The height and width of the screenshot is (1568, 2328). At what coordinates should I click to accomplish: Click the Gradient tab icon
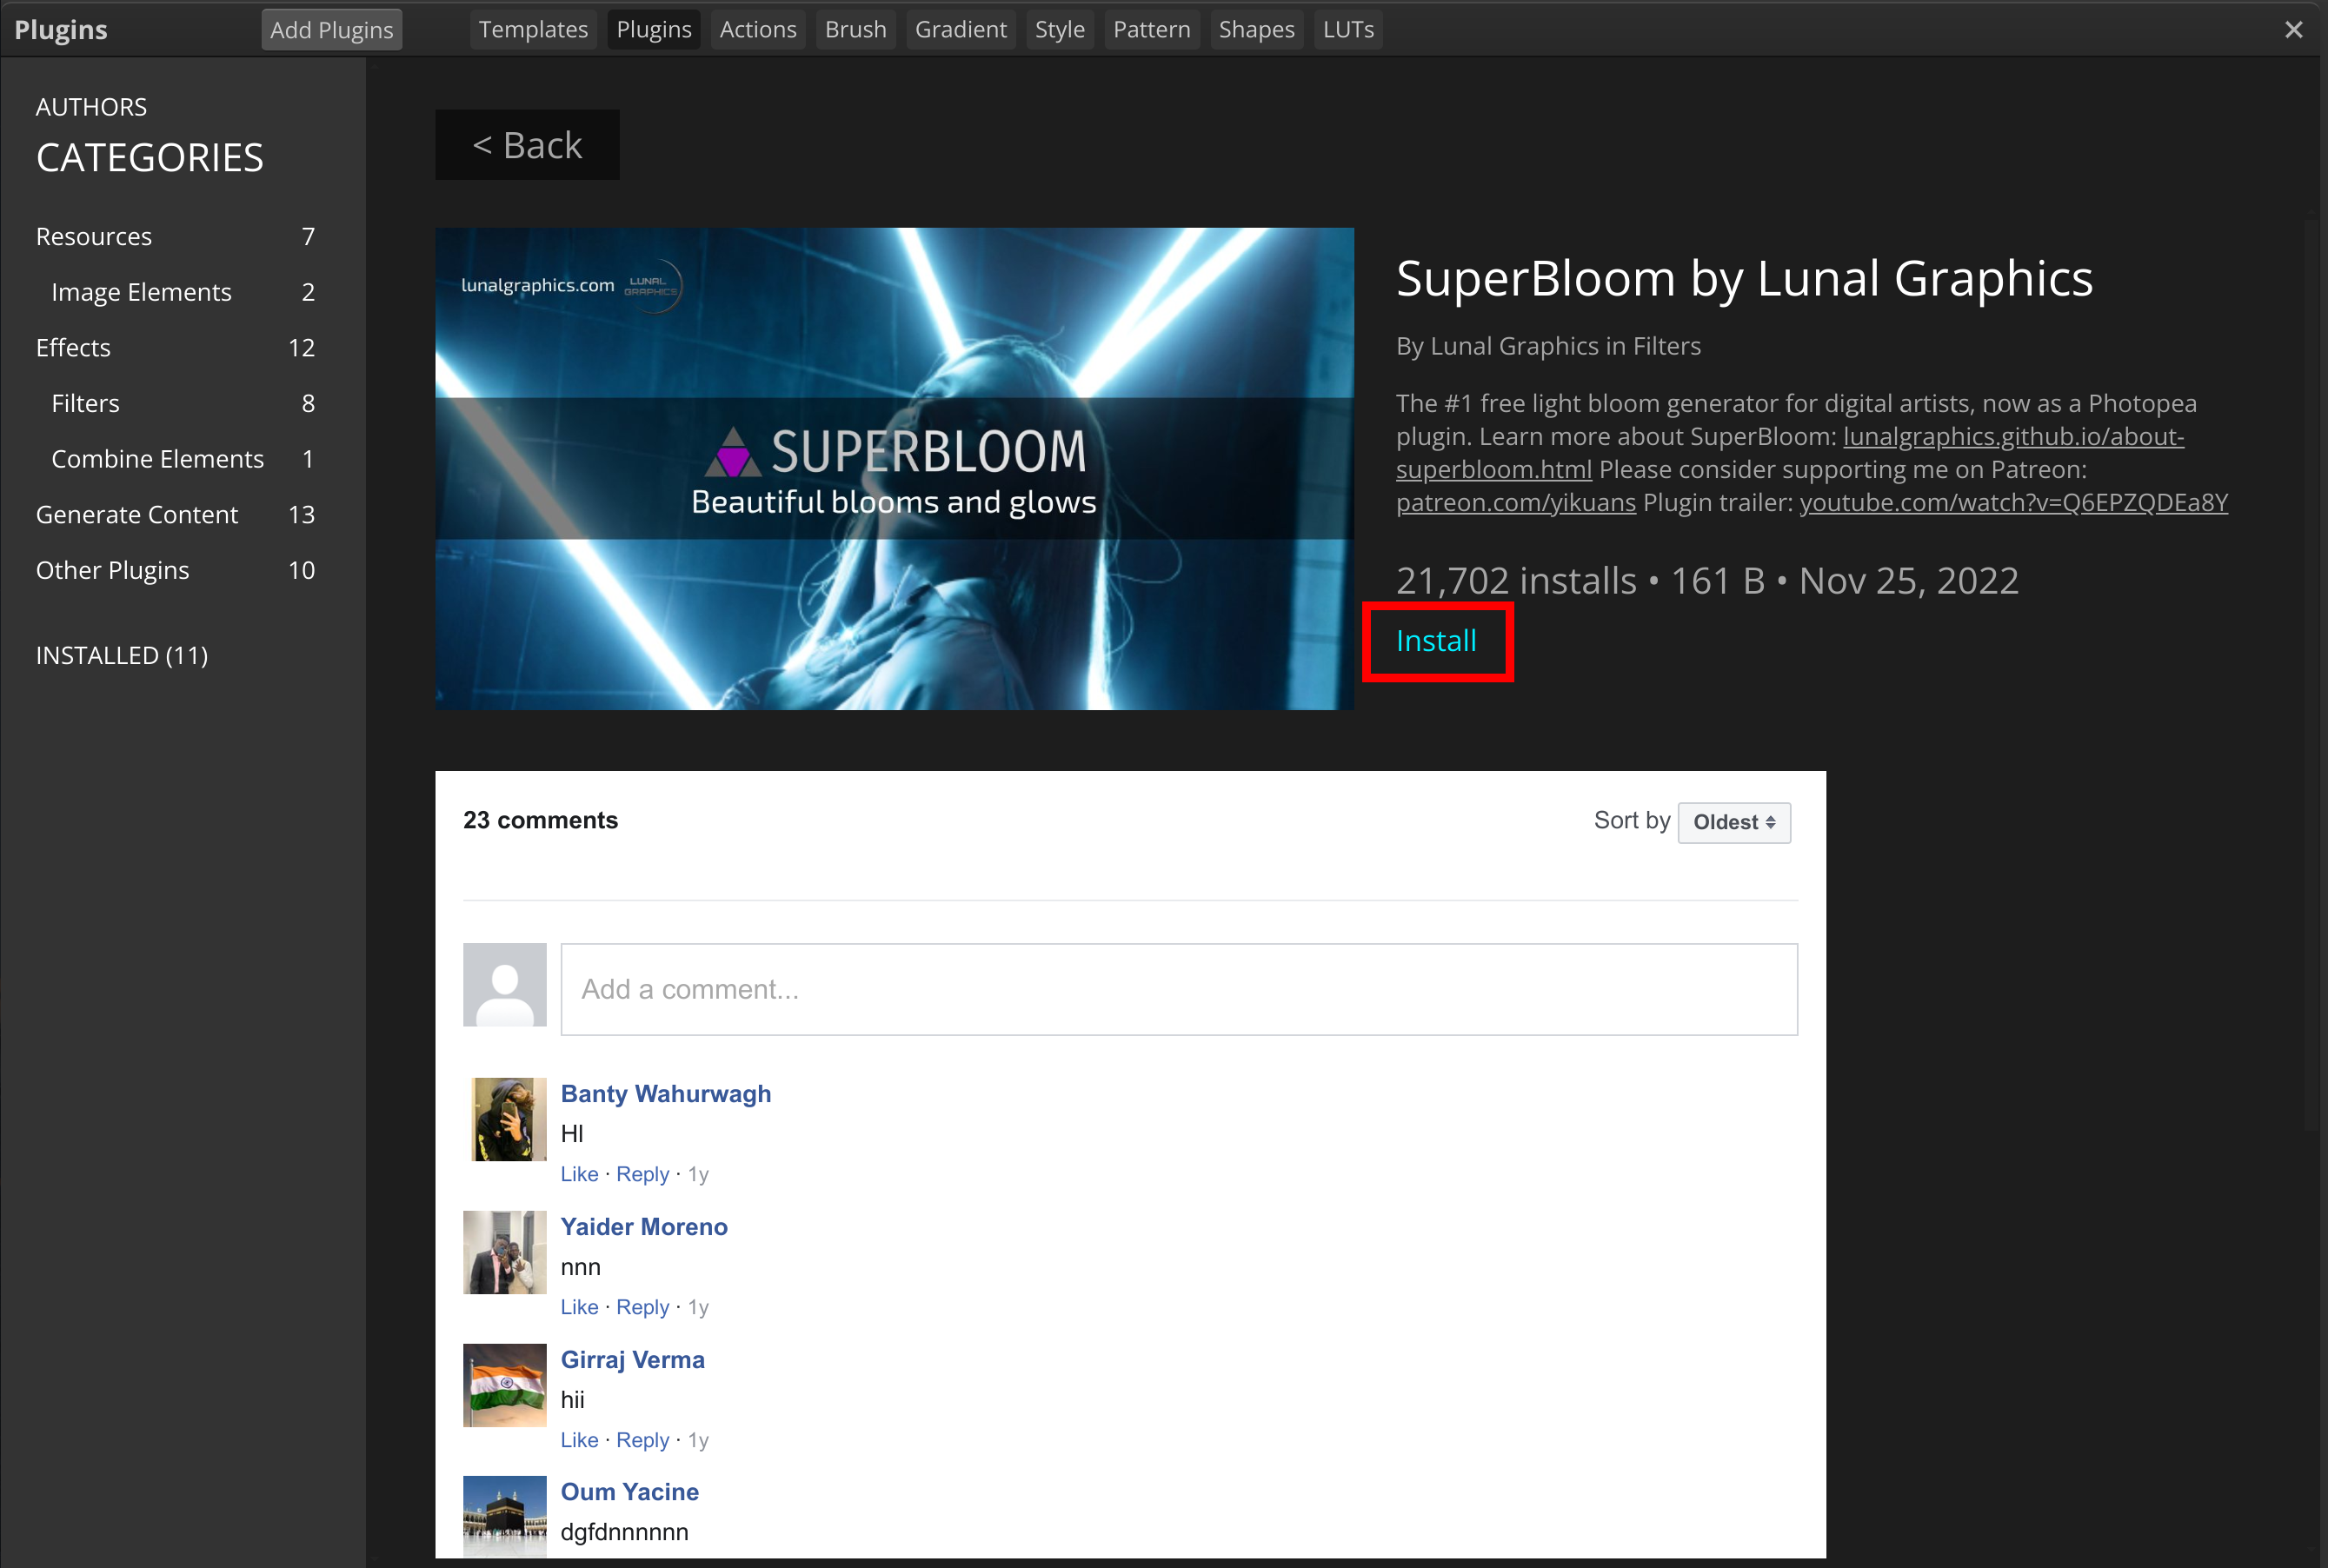[959, 30]
